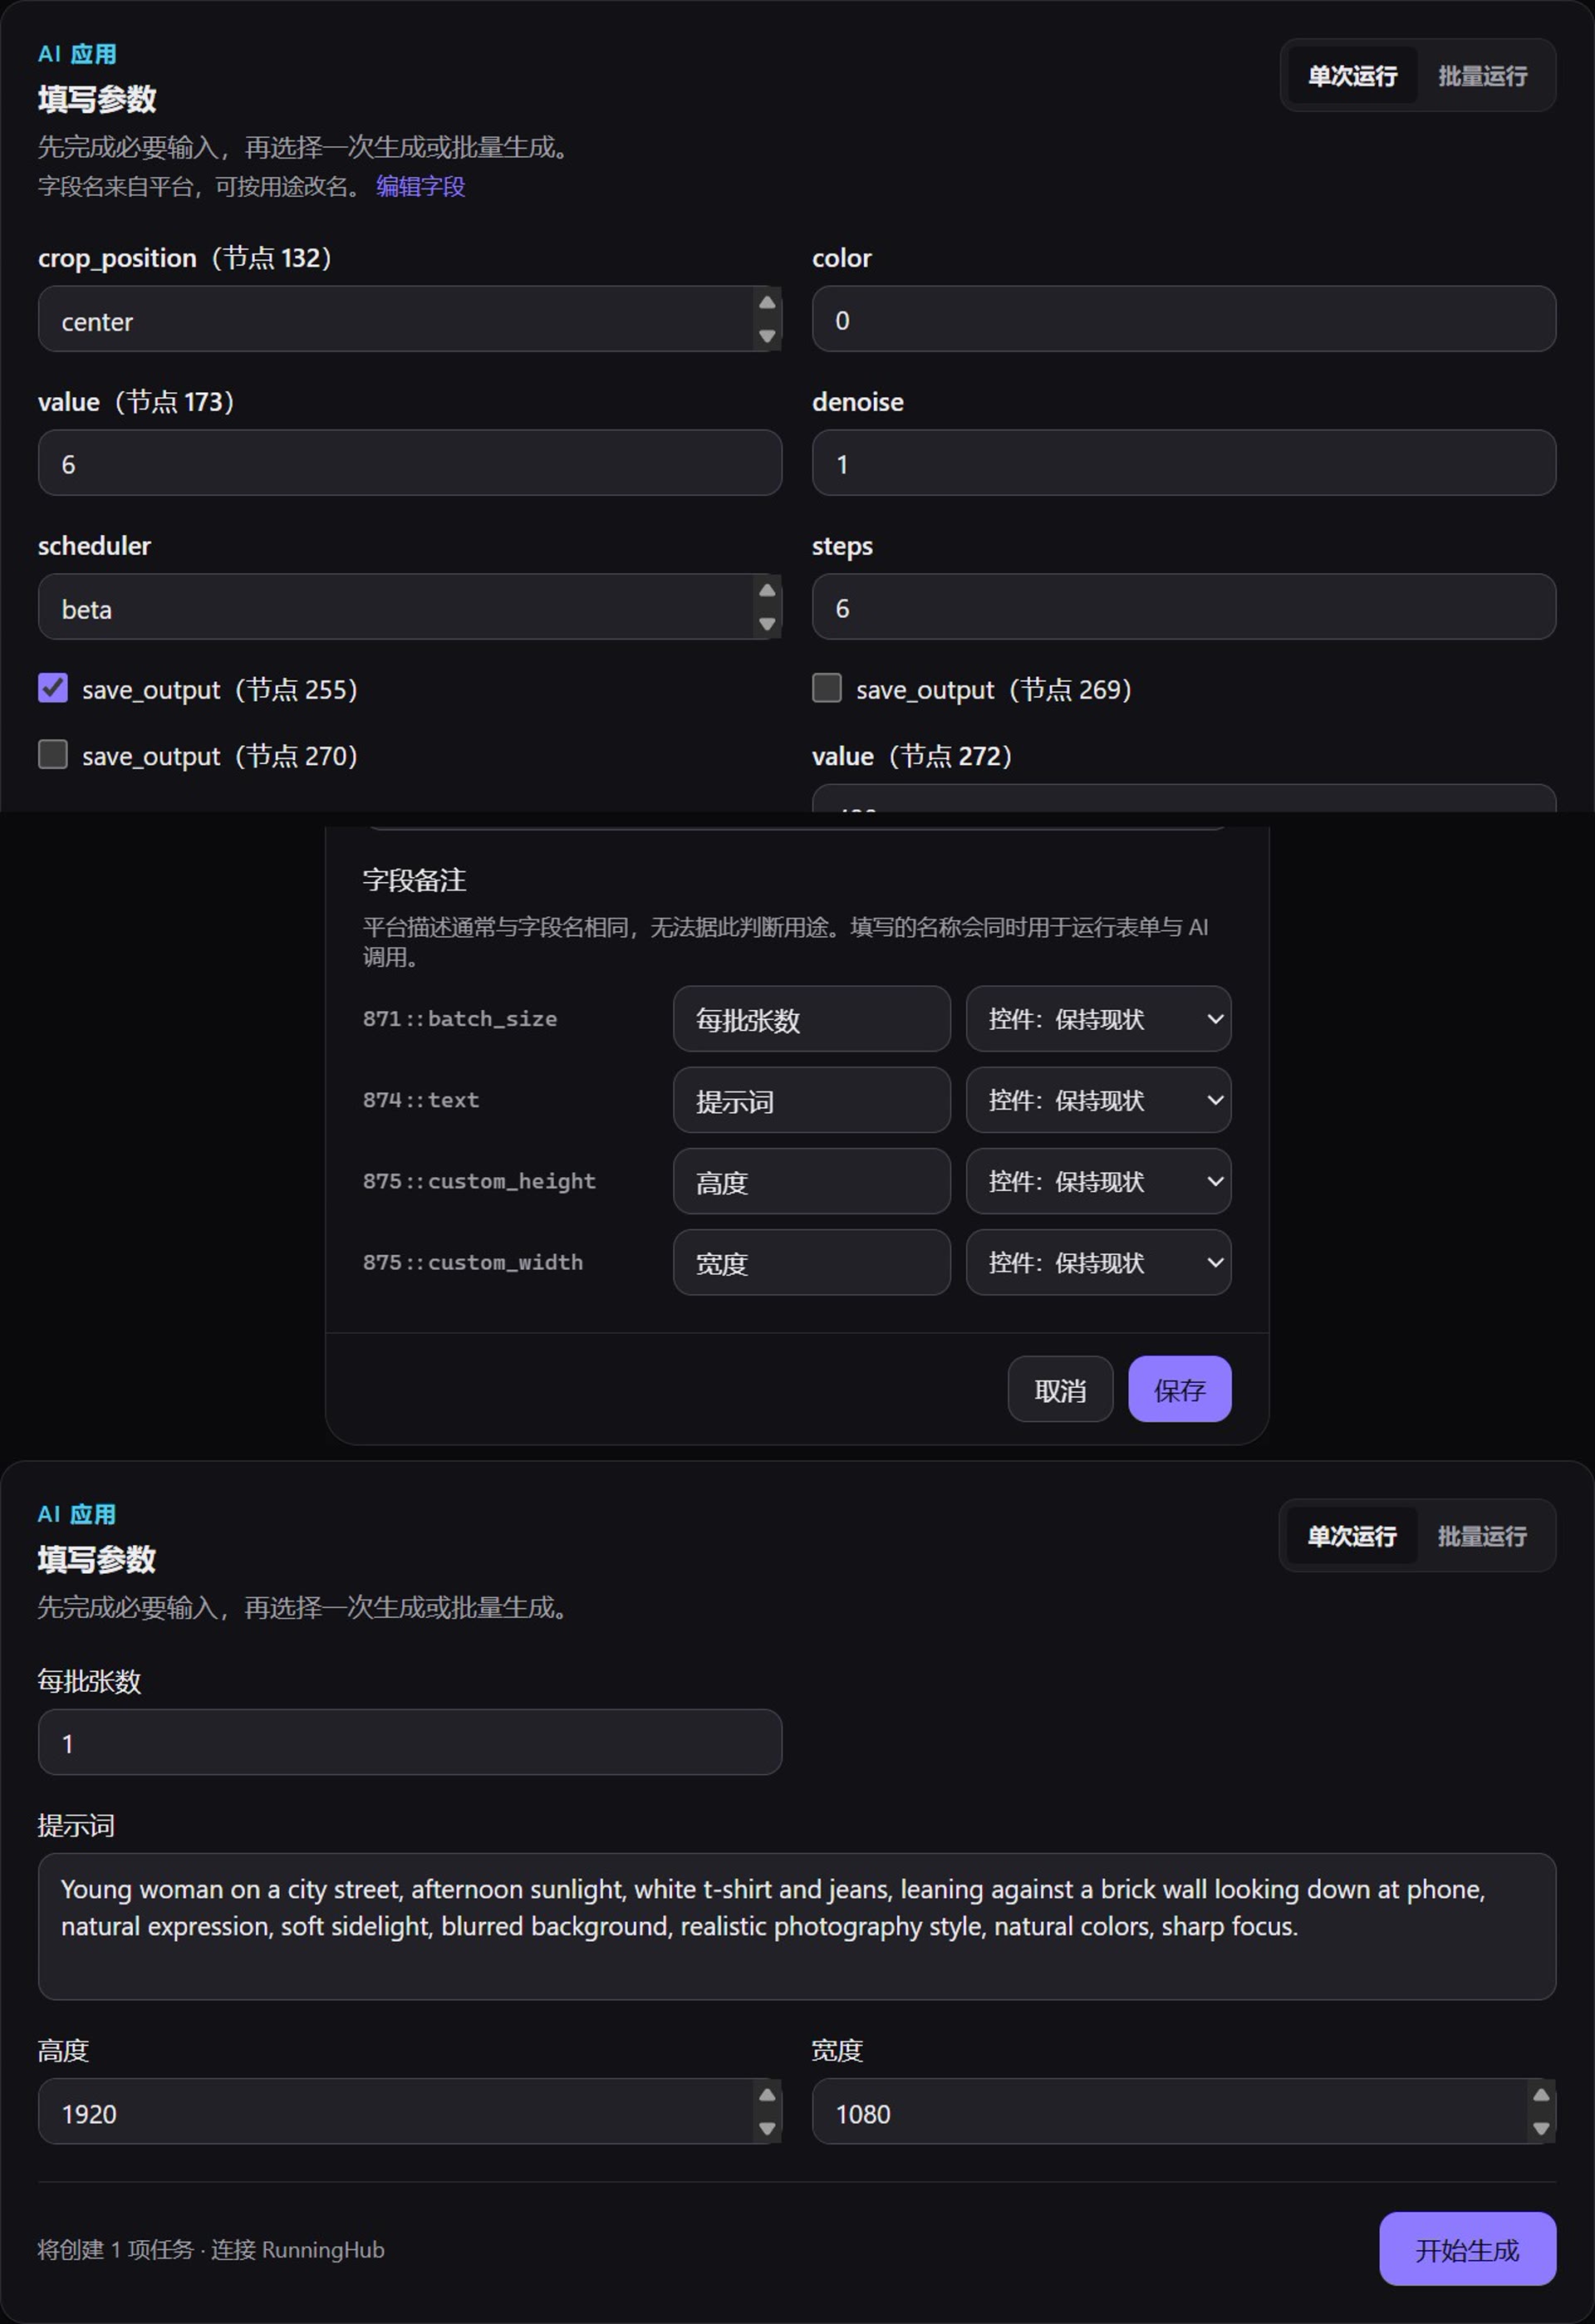Image resolution: width=1595 pixels, height=2324 pixels.
Task: Decrease 高度 value with down arrow
Action: pos(767,2128)
